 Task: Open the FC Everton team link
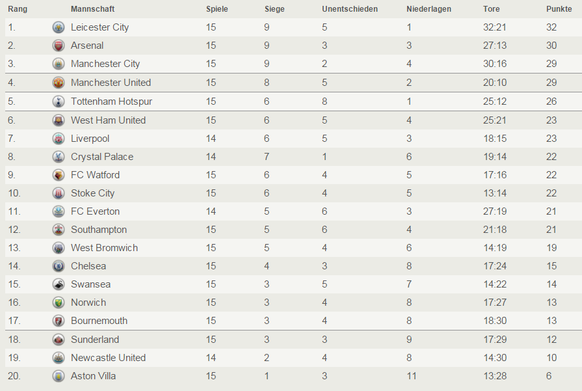(95, 211)
